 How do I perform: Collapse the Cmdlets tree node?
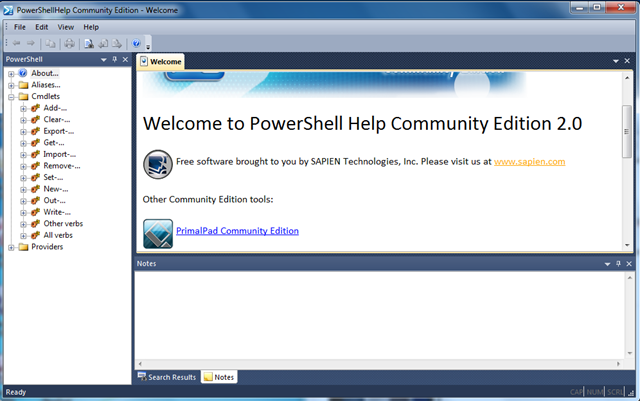pyautogui.click(x=11, y=97)
